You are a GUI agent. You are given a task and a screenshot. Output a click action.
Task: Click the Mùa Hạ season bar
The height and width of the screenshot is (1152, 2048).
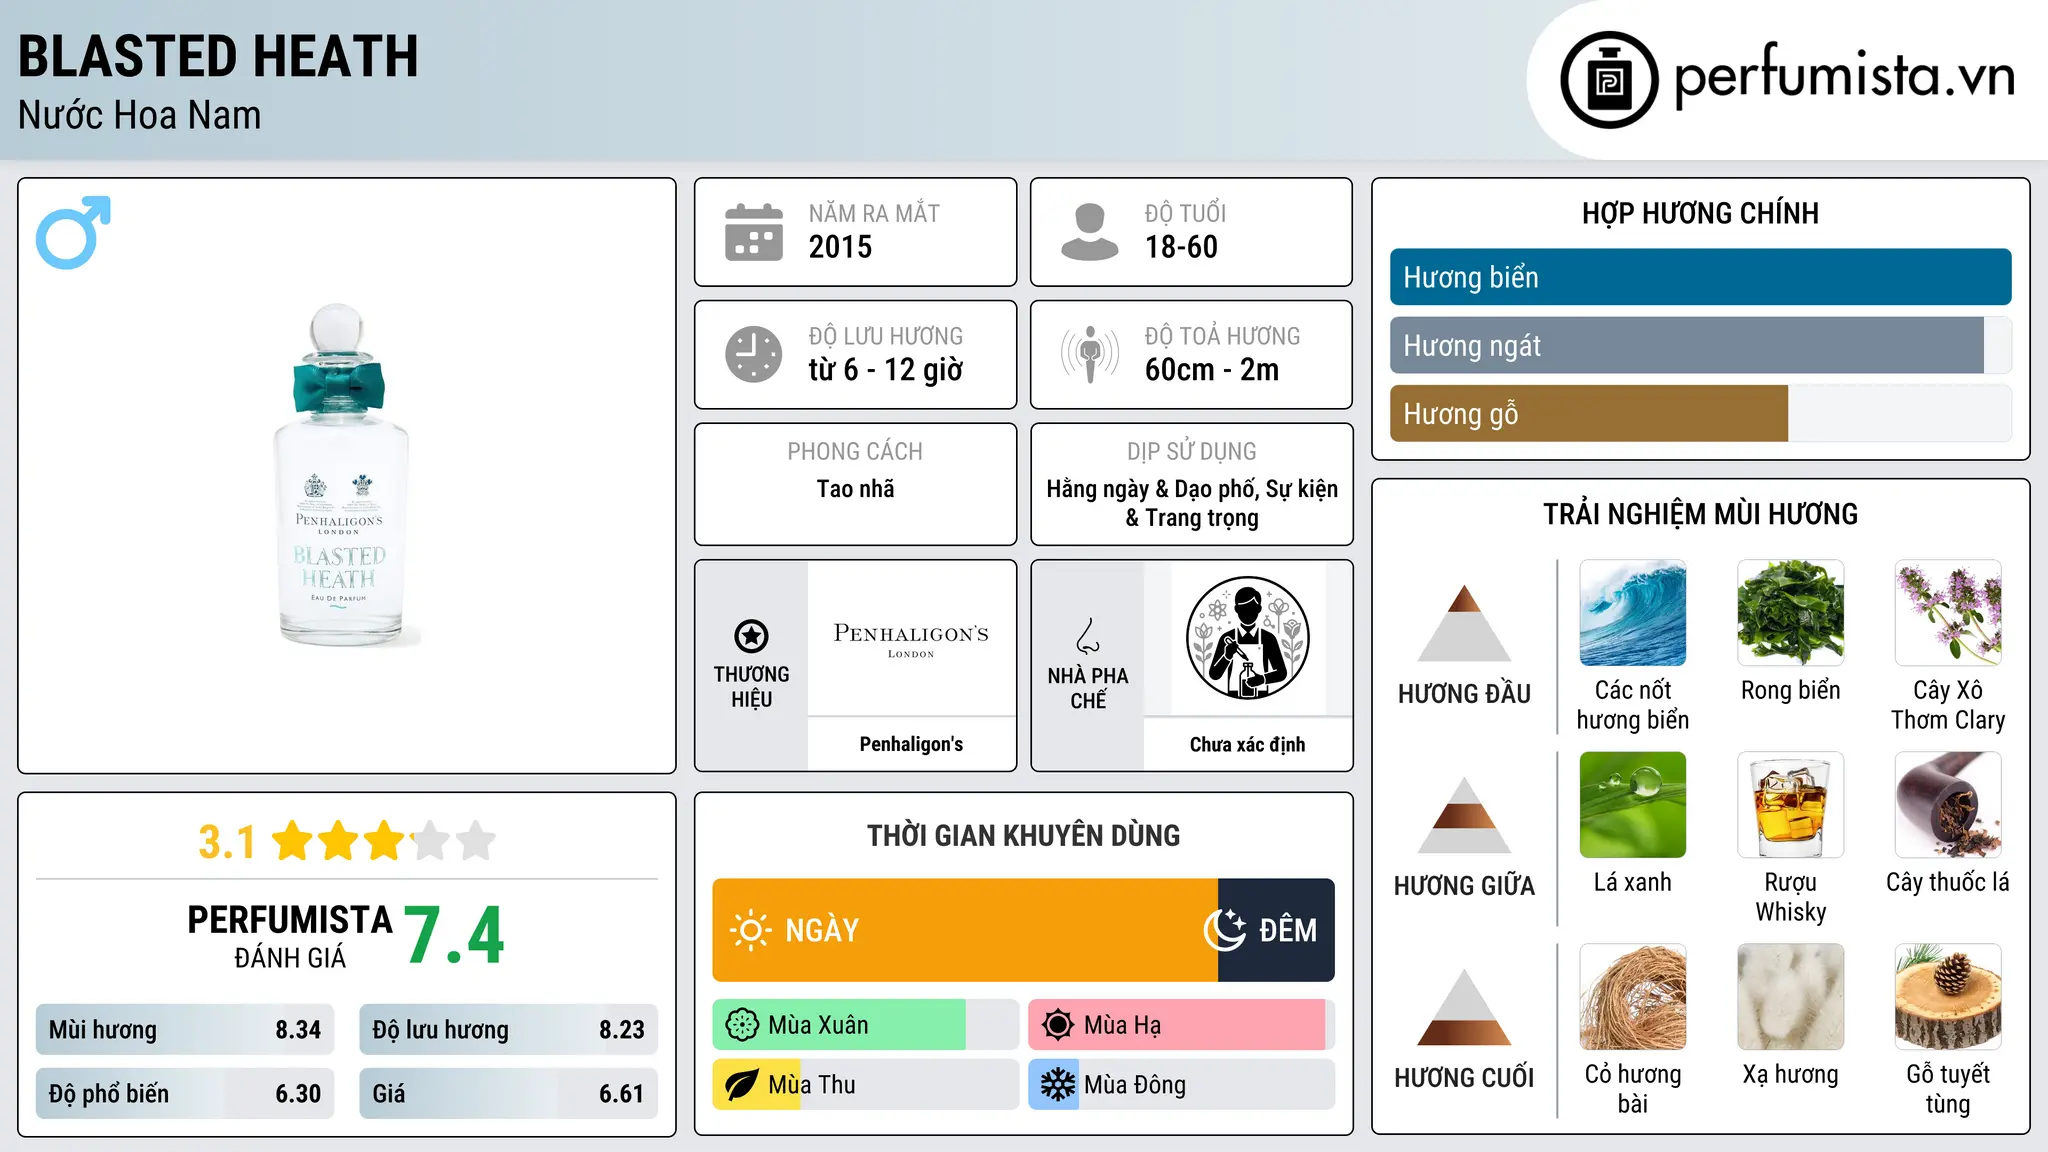tap(1181, 1025)
